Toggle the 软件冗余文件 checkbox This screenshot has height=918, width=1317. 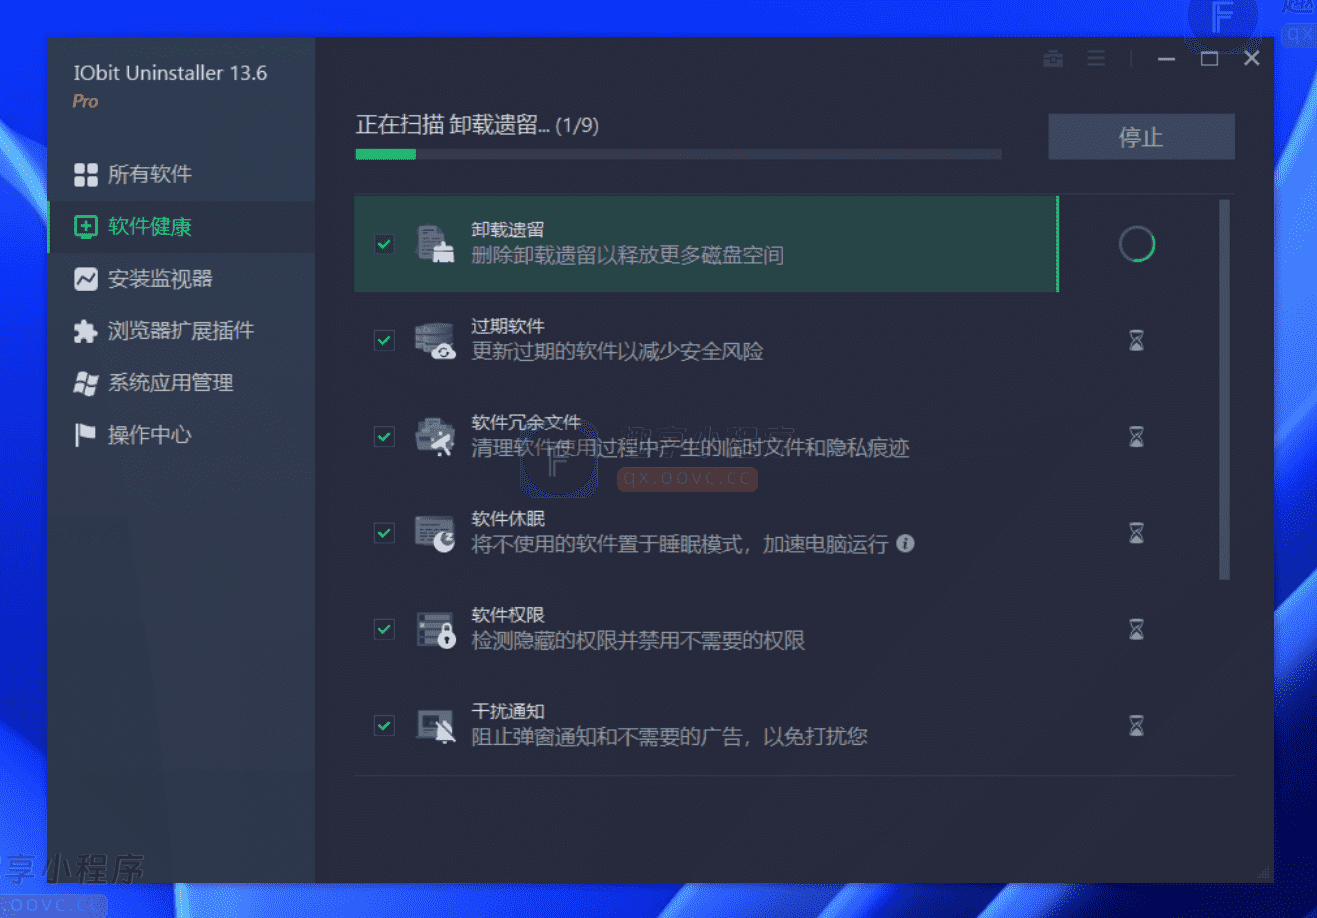coord(384,436)
